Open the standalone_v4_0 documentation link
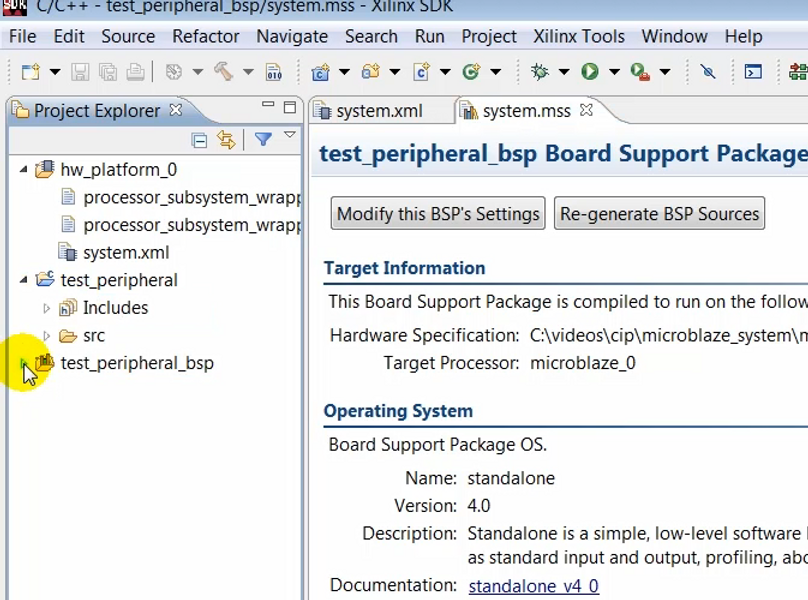Viewport: 808px width, 600px height. tap(533, 585)
